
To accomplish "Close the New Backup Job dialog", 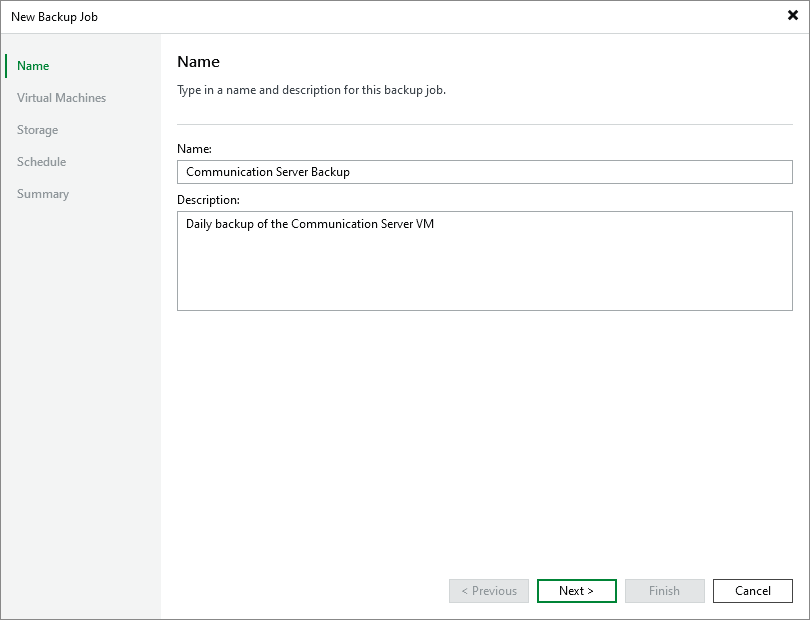I will [792, 15].
